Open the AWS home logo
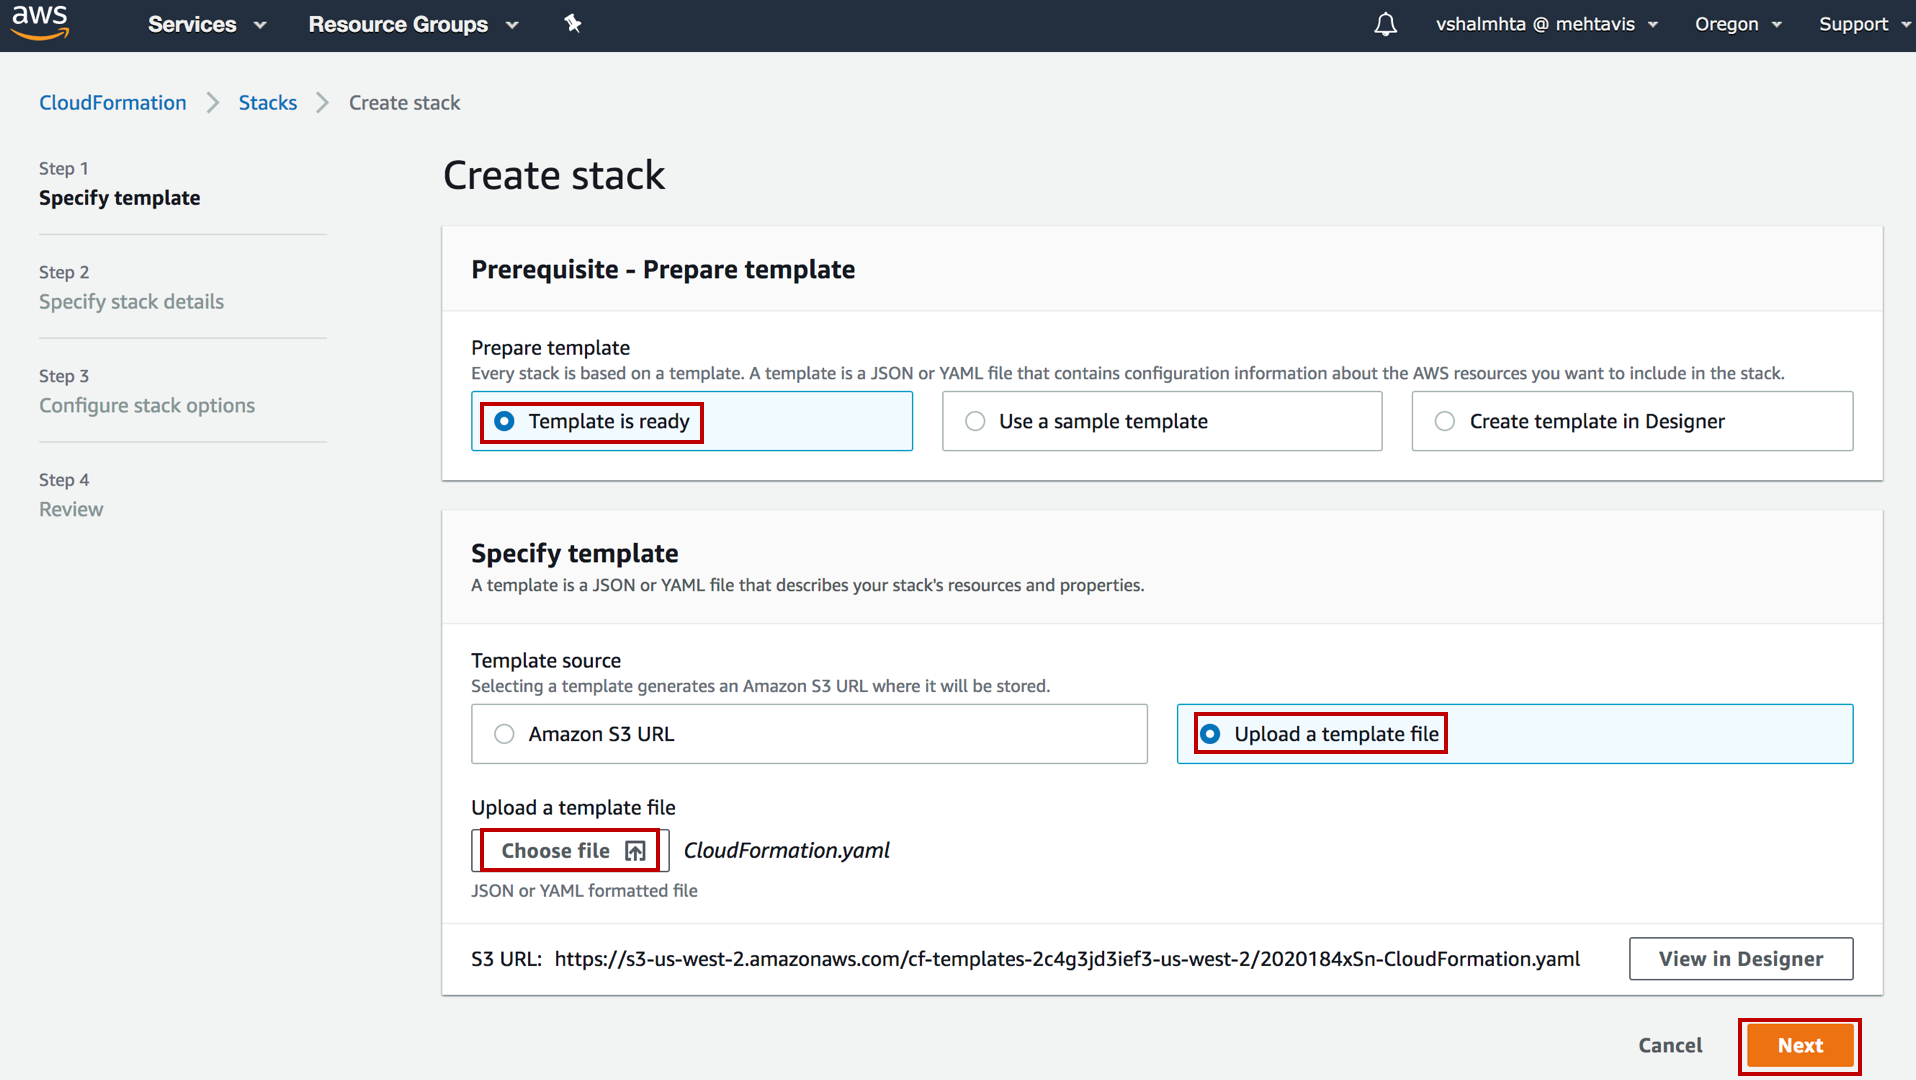This screenshot has height=1080, width=1916. (x=40, y=22)
